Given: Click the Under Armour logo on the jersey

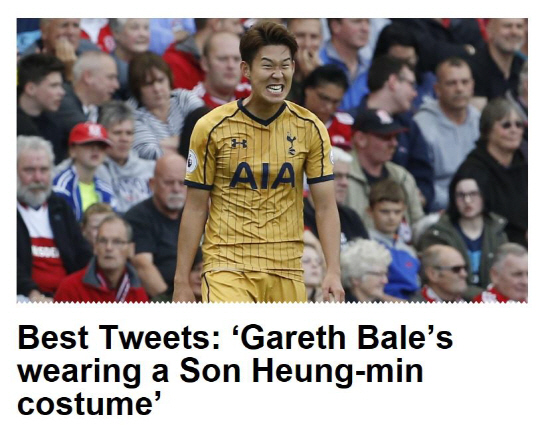Looking at the screenshot, I should [x=239, y=143].
